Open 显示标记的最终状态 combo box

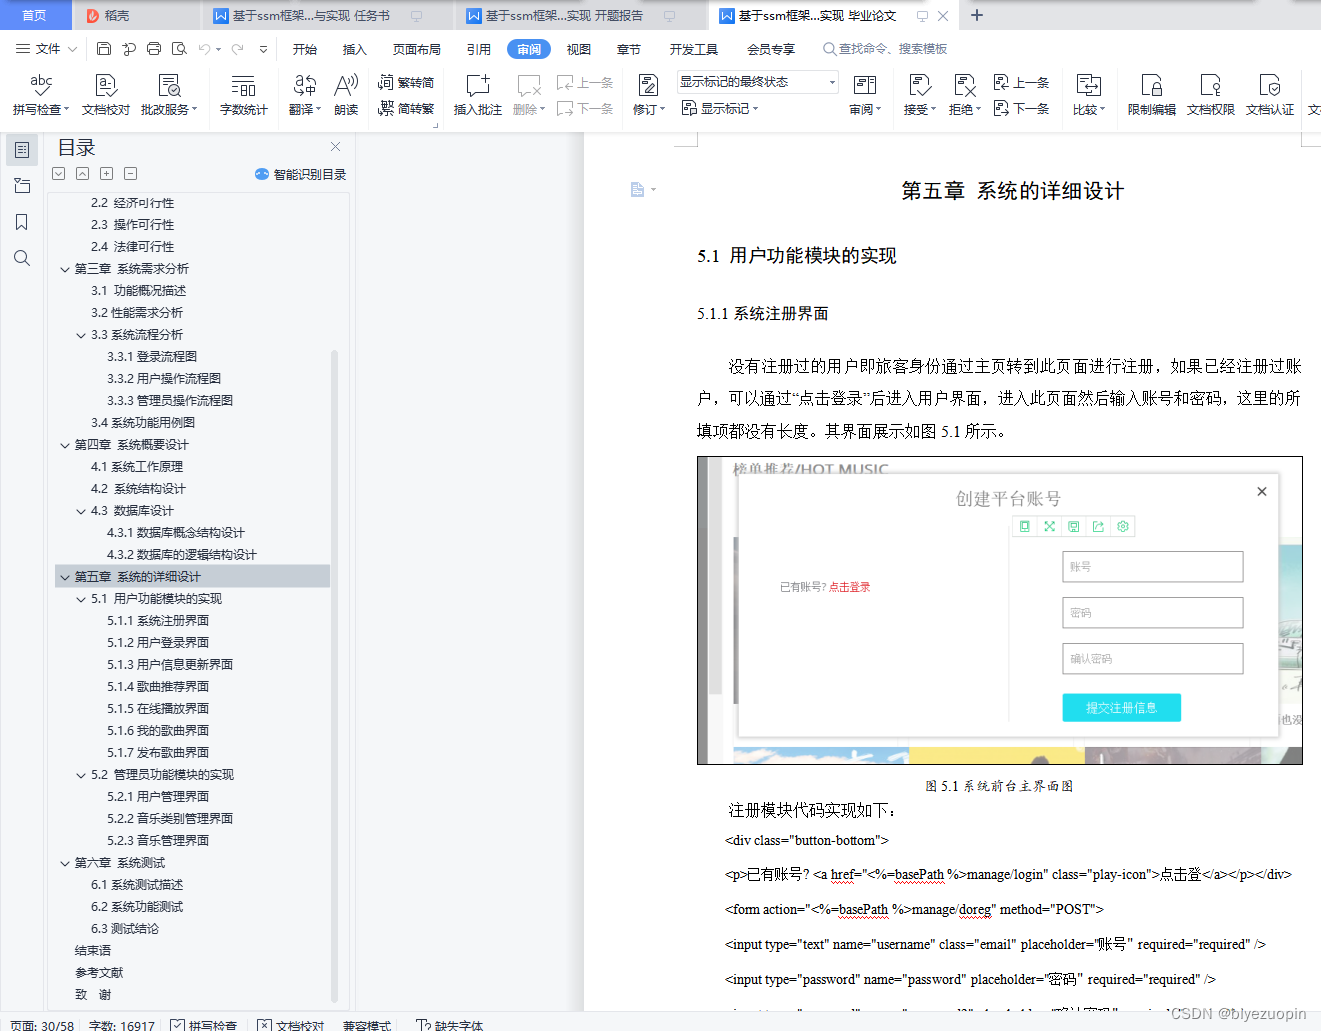click(x=757, y=82)
